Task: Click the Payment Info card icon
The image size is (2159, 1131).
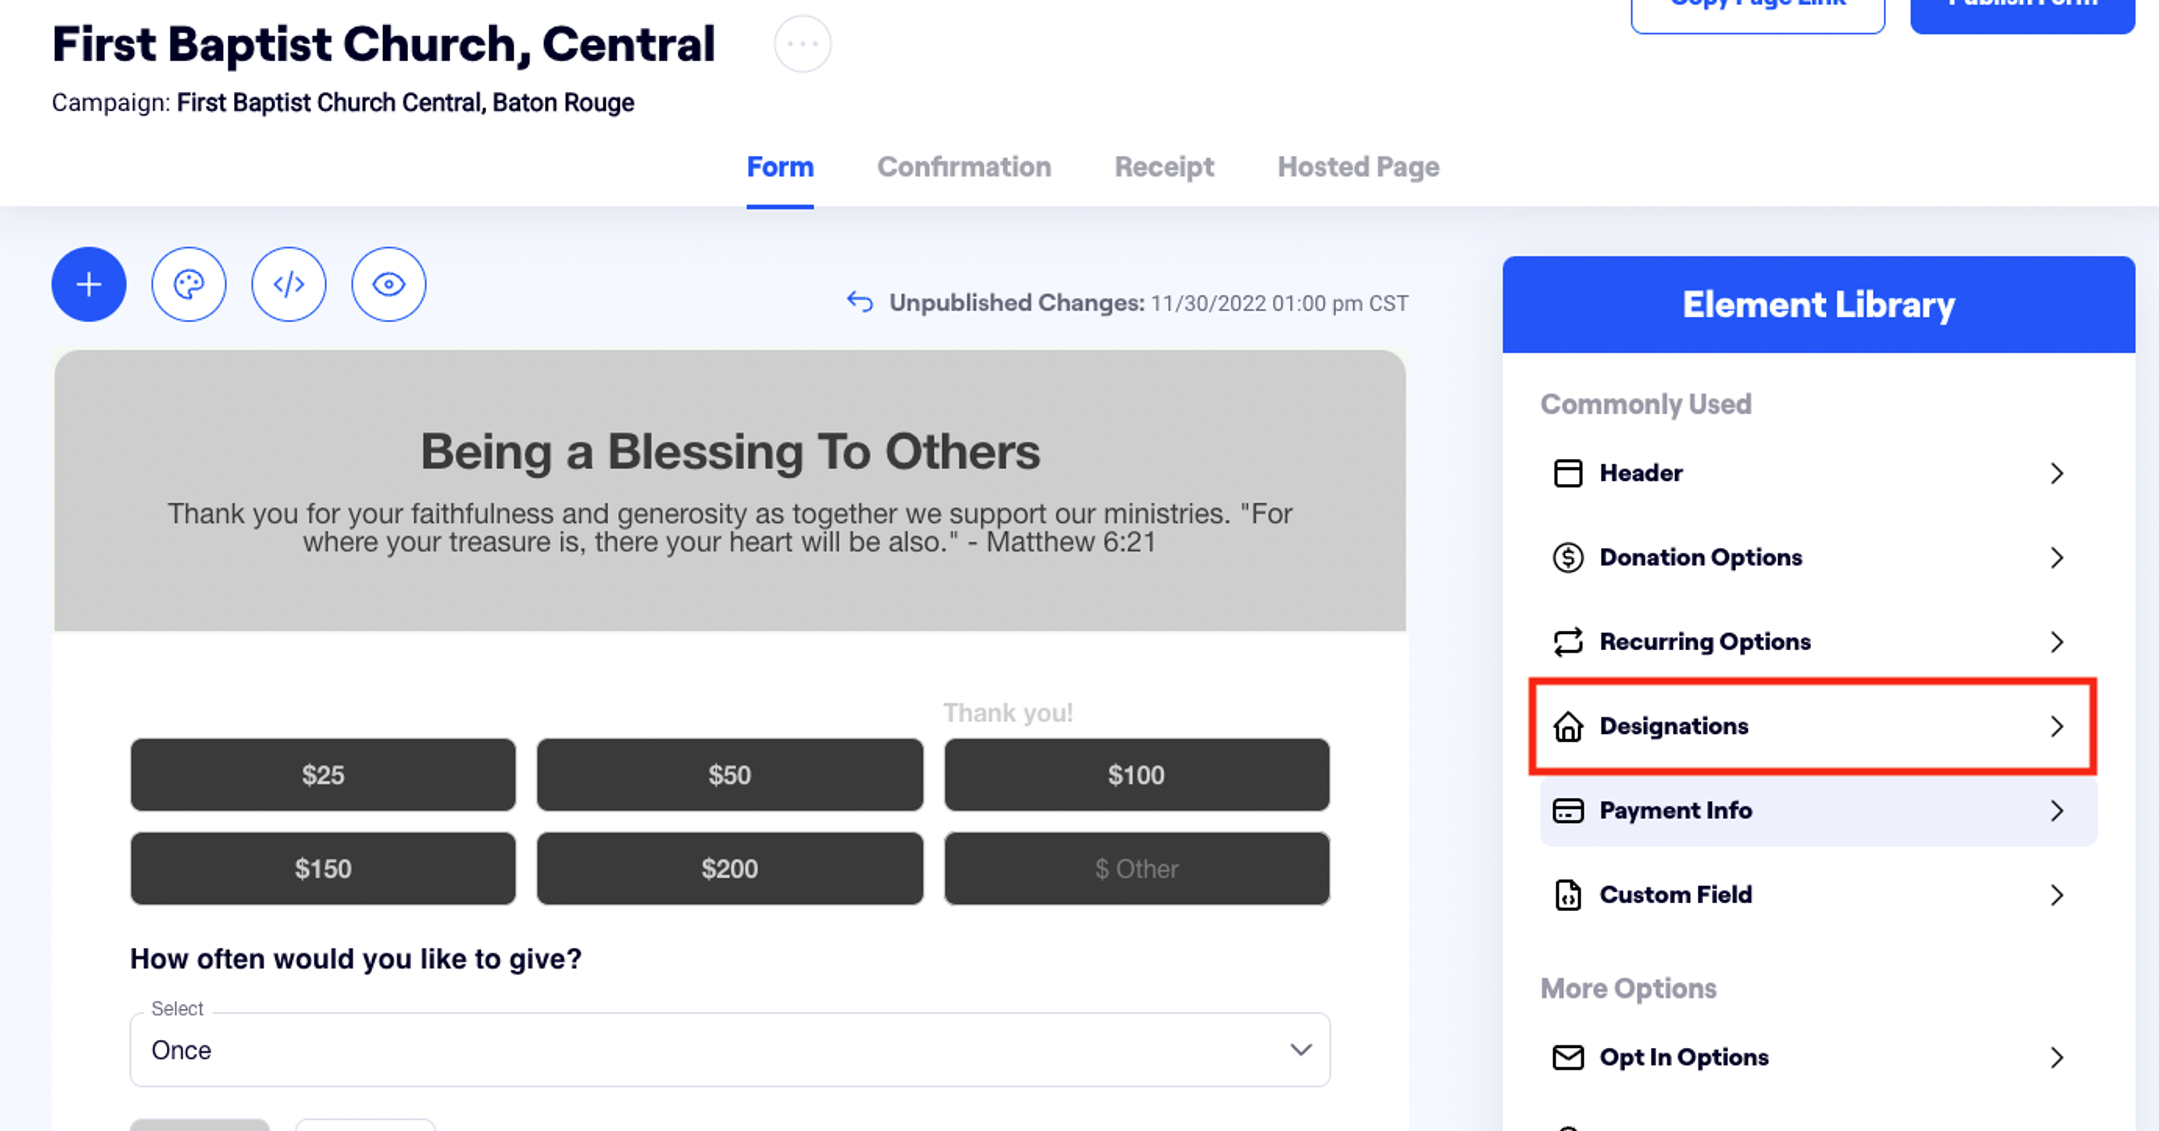Action: (x=1568, y=810)
